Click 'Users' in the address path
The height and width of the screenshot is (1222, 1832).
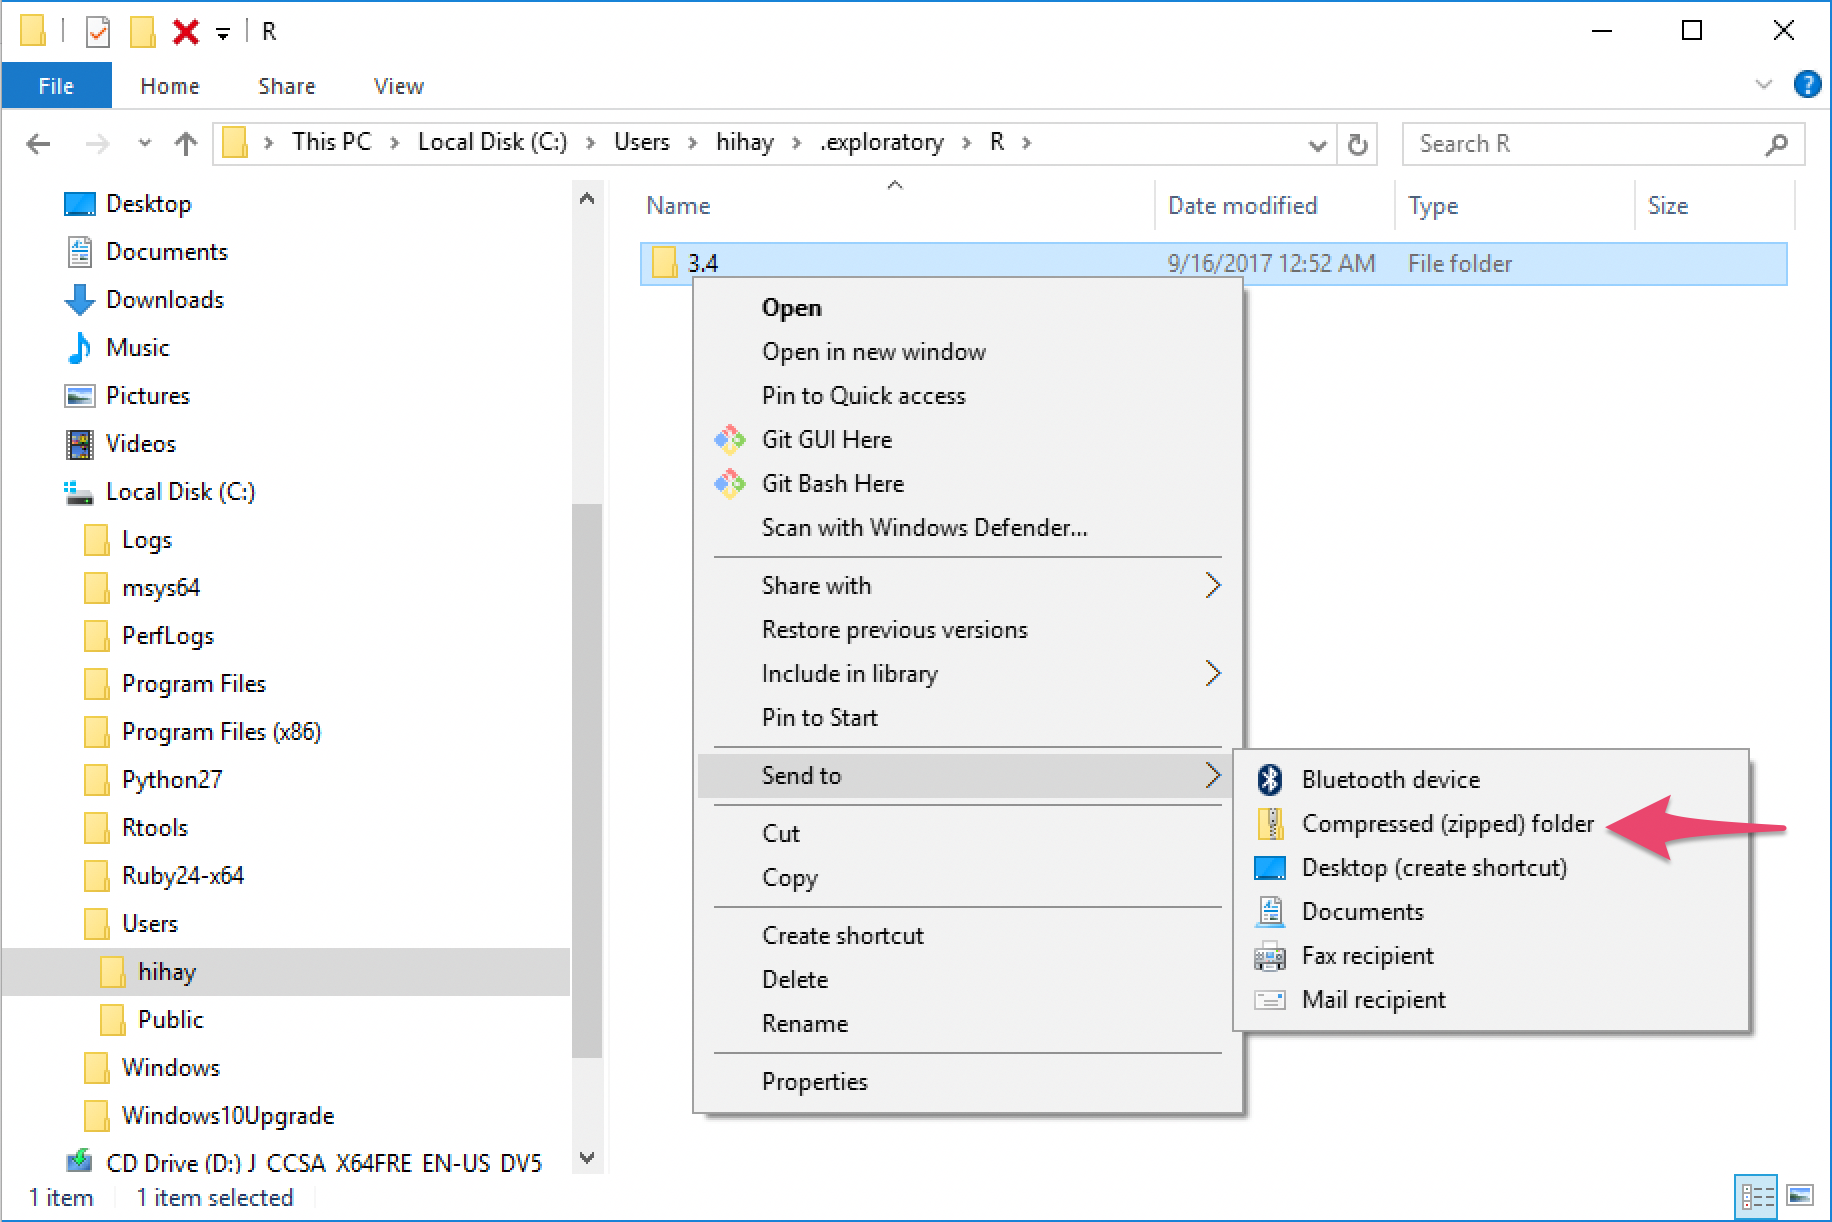point(641,142)
